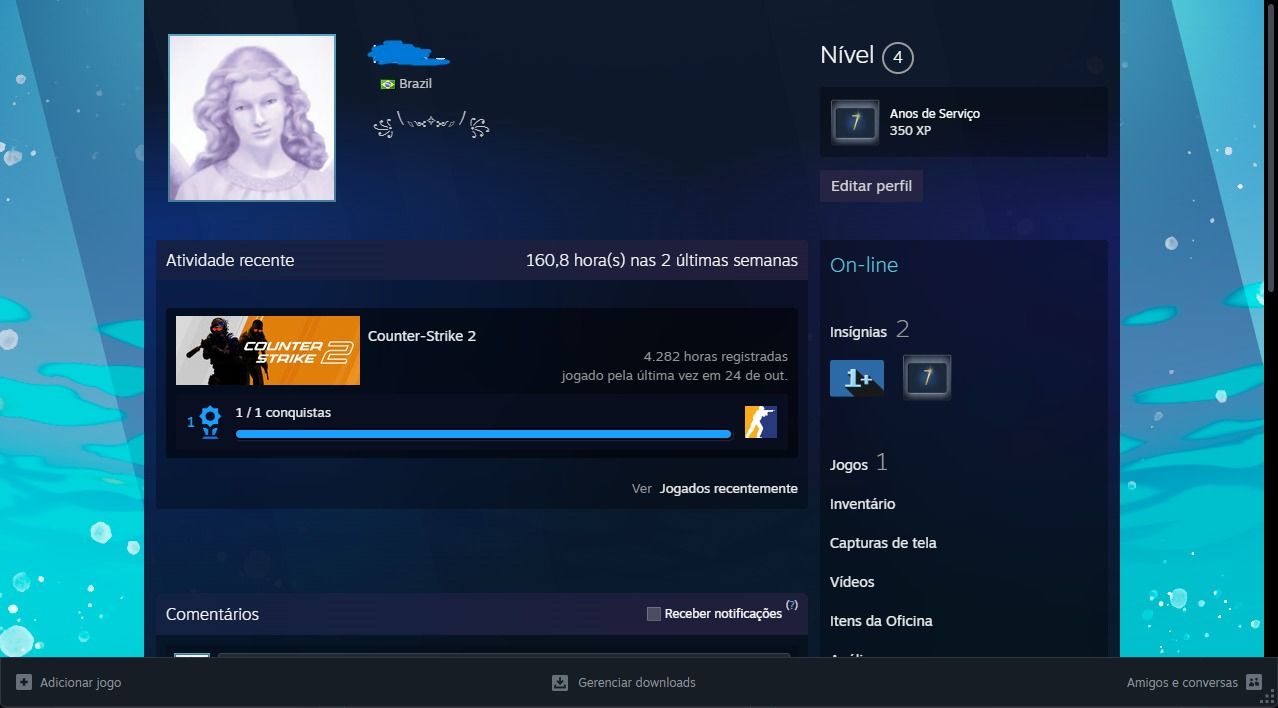This screenshot has height=708, width=1278.
Task: Click the Brazil flag icon
Action: [x=387, y=84]
